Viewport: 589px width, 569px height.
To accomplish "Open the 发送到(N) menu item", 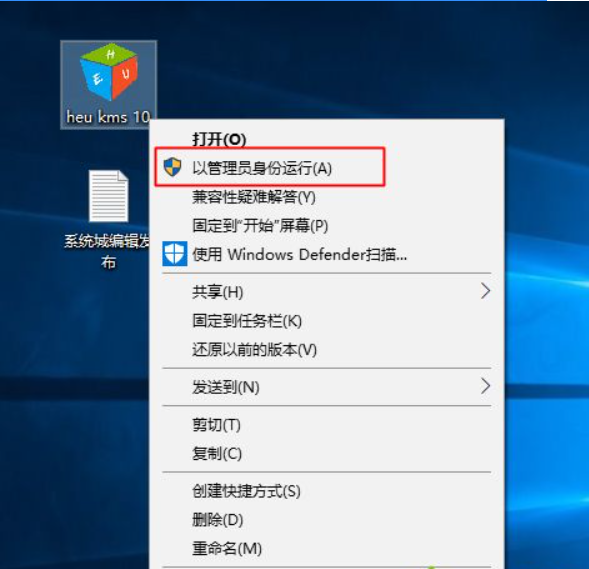I will [x=327, y=387].
